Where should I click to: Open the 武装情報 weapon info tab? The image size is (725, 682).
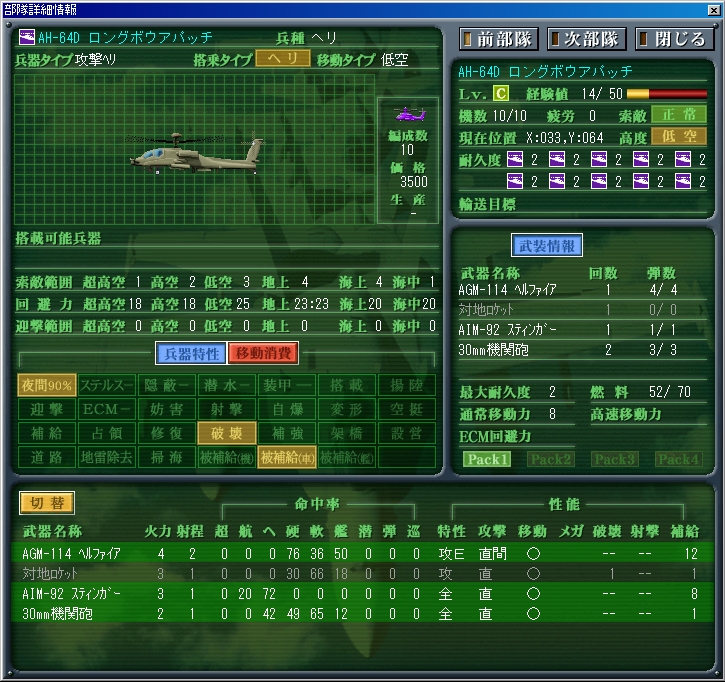click(547, 245)
